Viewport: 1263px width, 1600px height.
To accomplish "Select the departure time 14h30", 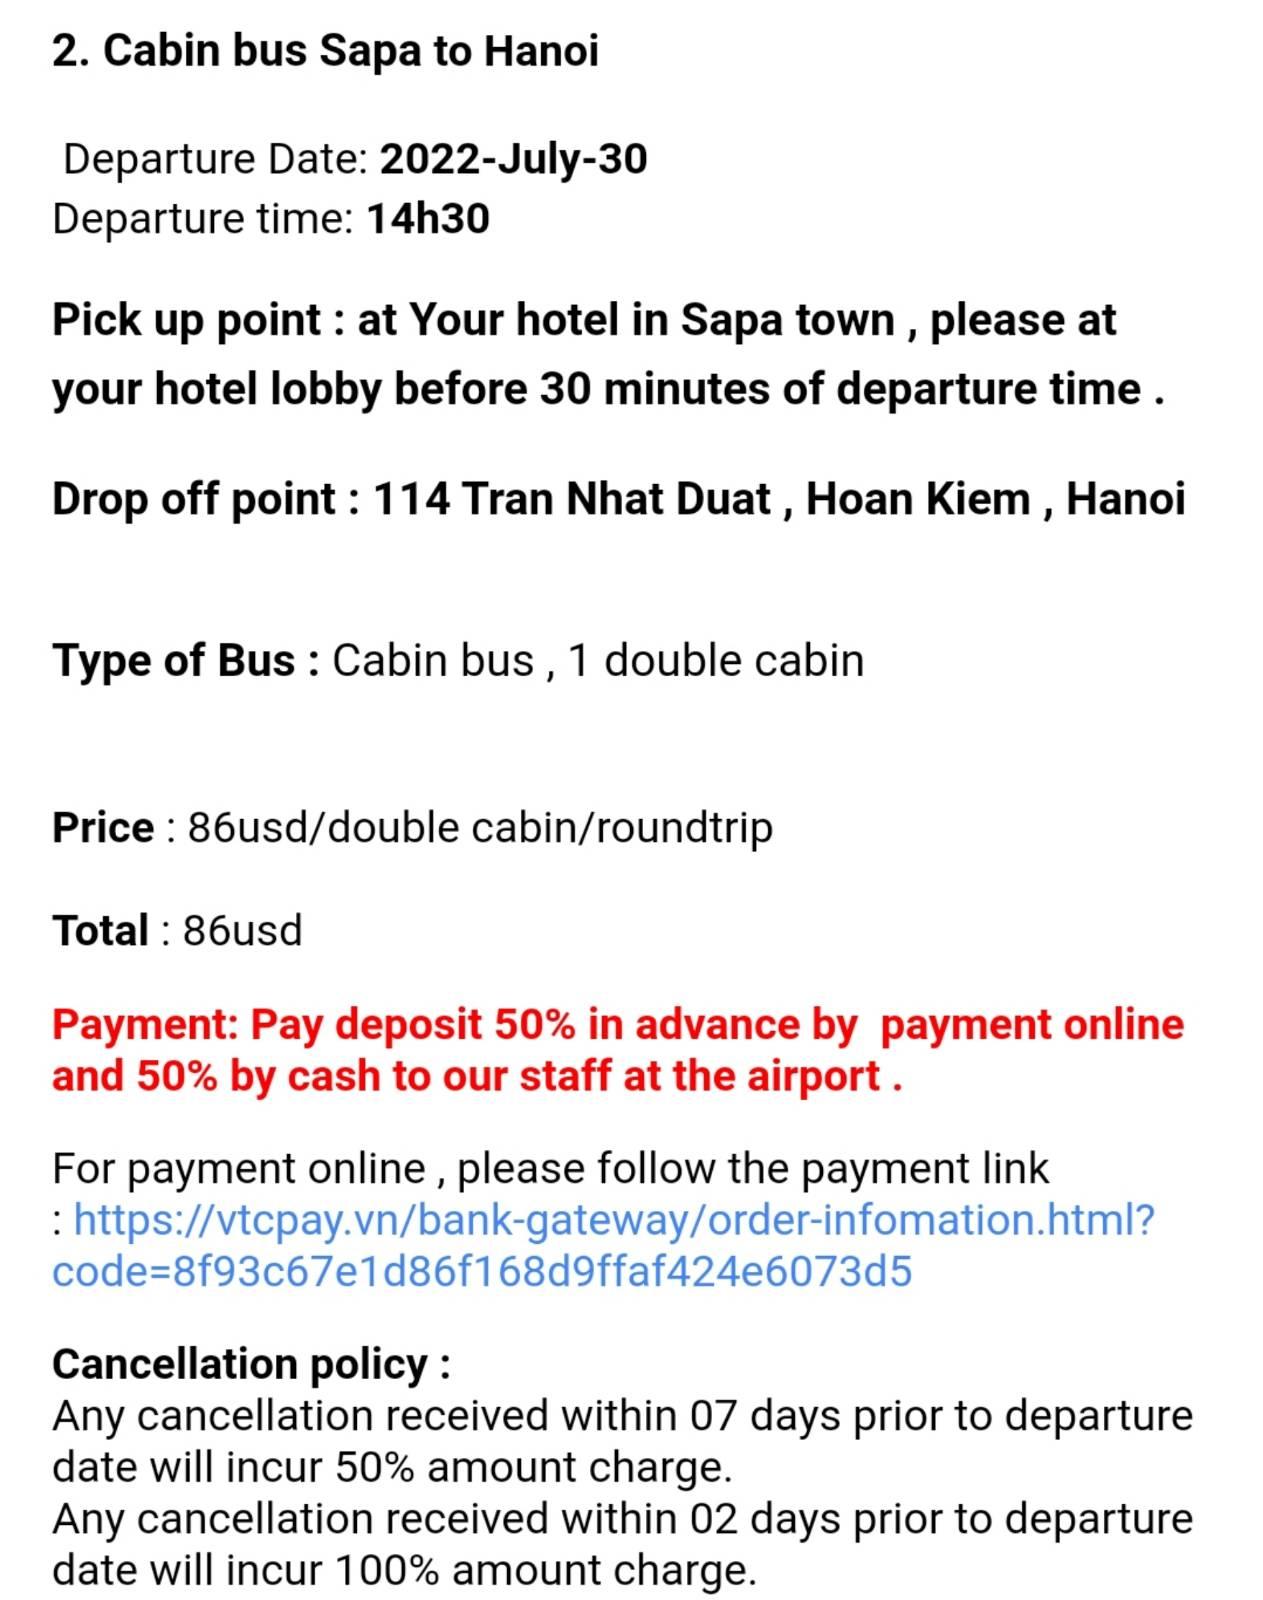I will coord(428,219).
